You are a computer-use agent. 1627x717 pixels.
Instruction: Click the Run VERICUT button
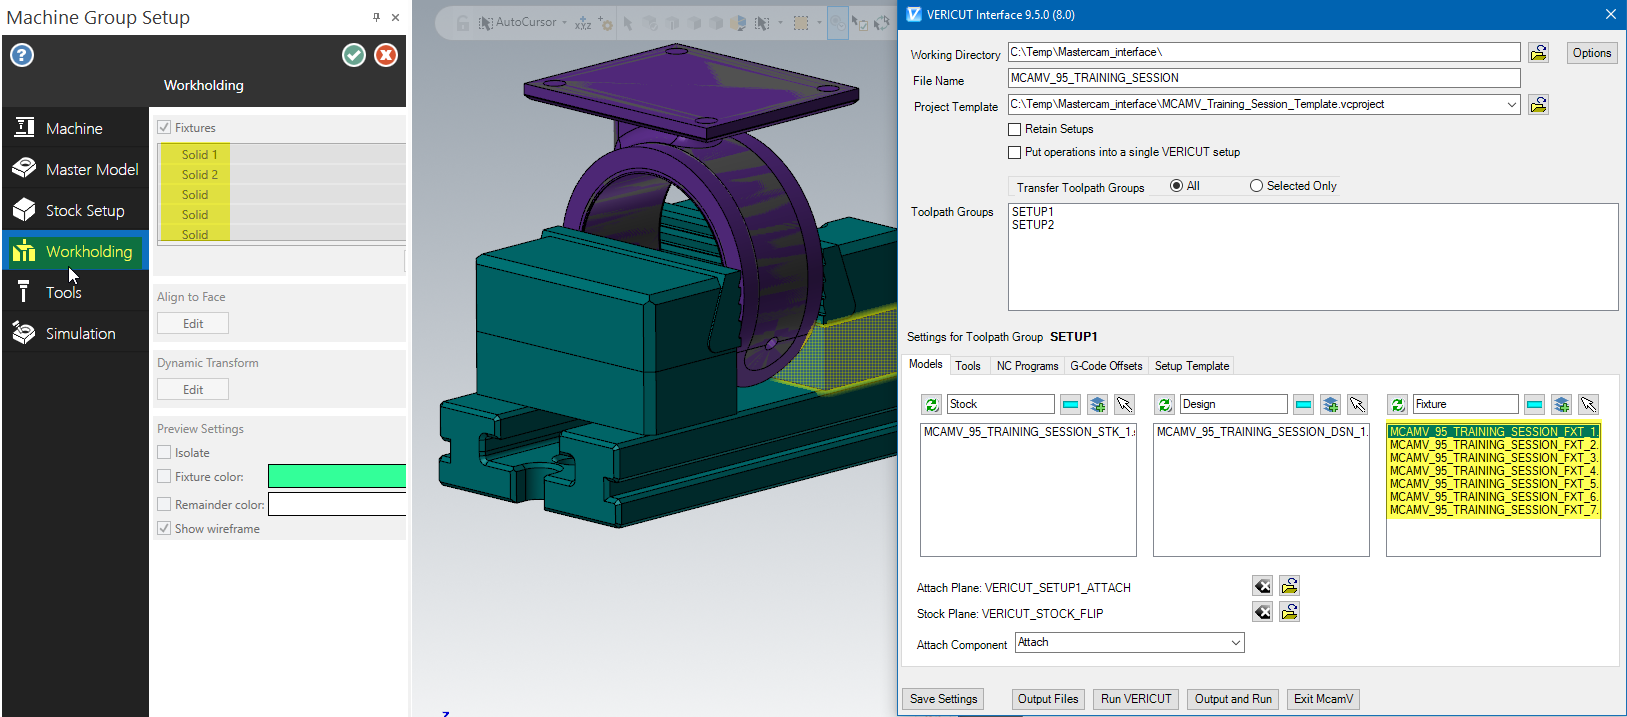click(1136, 699)
